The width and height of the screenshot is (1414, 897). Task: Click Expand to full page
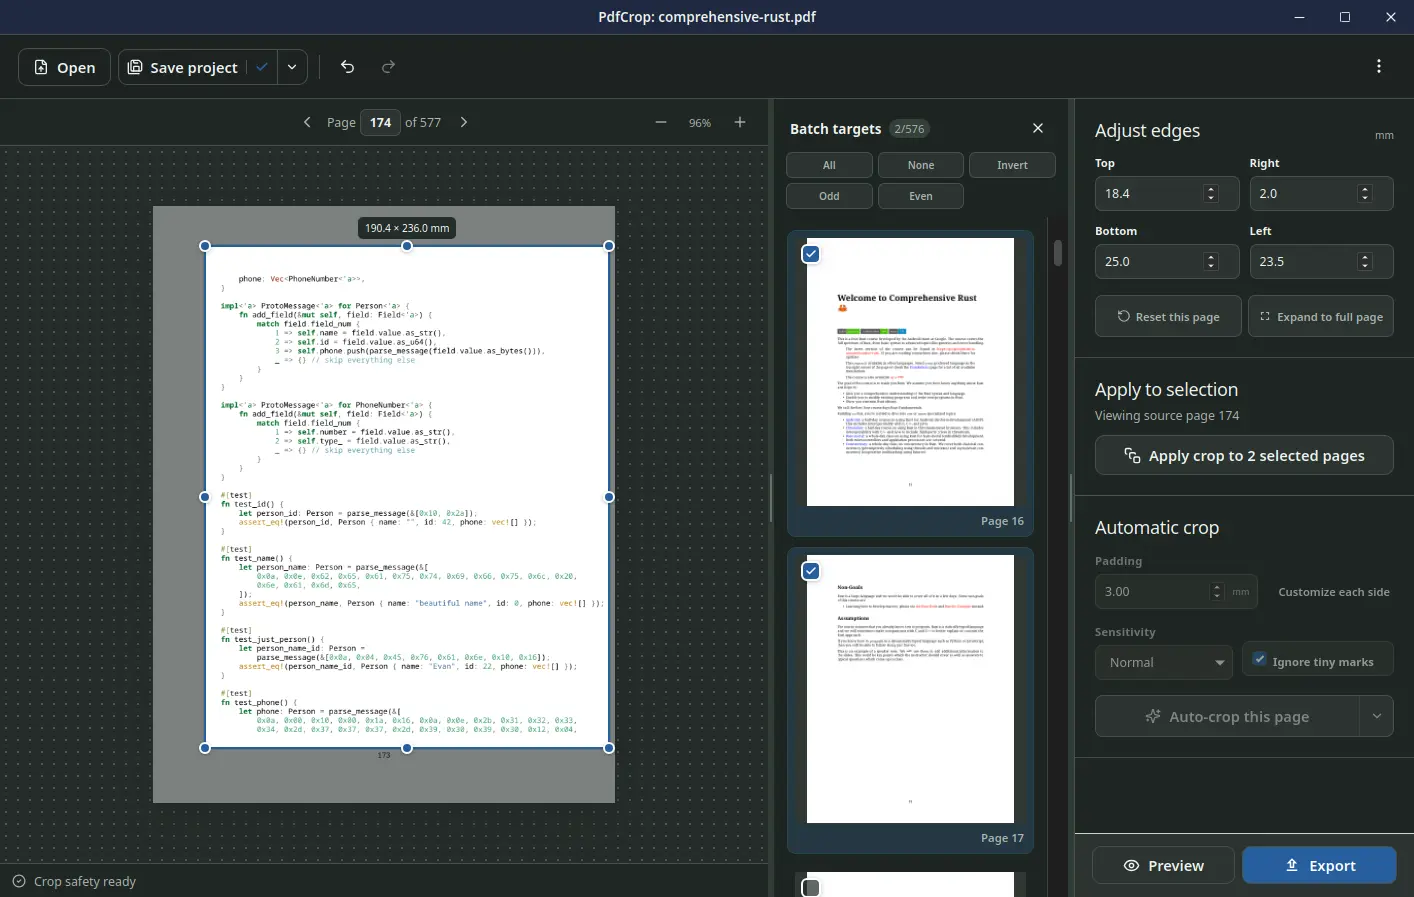1321,317
